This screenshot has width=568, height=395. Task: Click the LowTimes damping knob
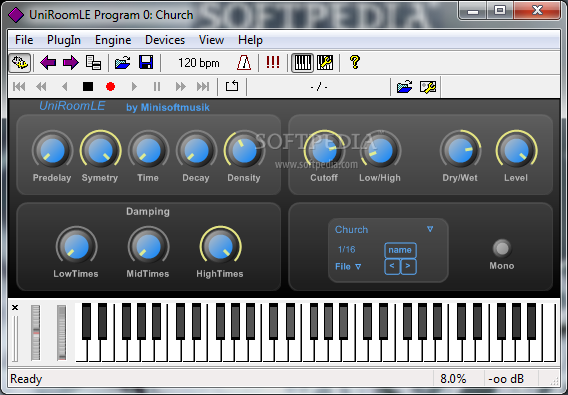point(76,246)
